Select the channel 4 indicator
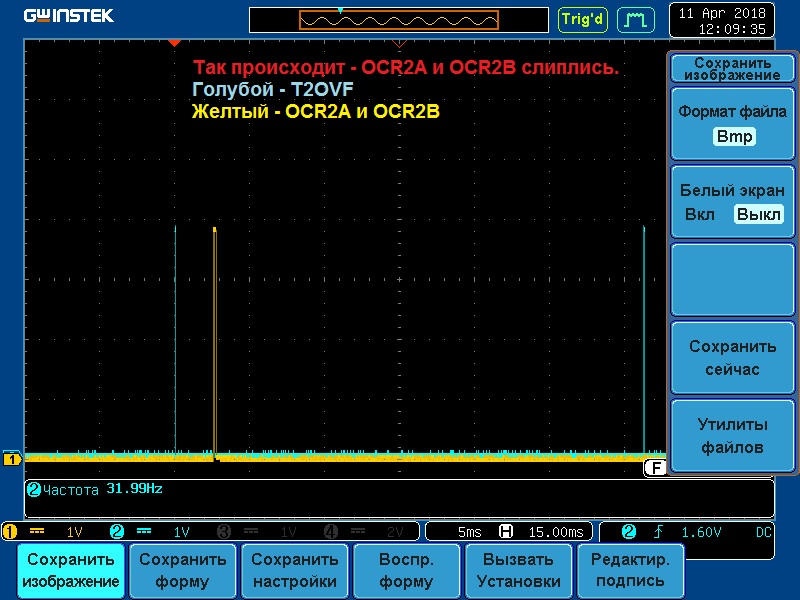Screen dimensions: 800x600 331,531
